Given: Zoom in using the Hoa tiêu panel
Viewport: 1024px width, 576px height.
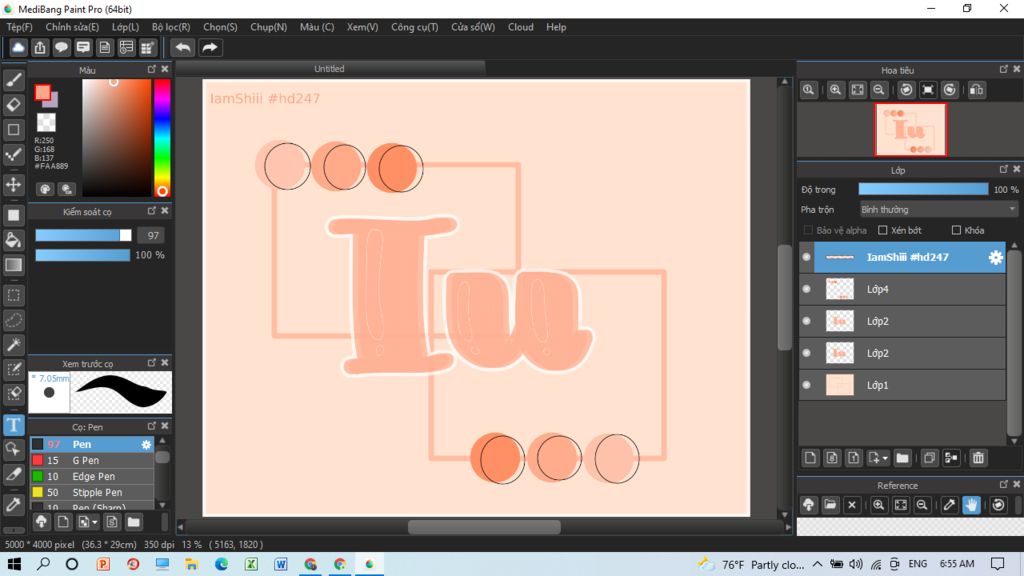Looking at the screenshot, I should (x=835, y=90).
